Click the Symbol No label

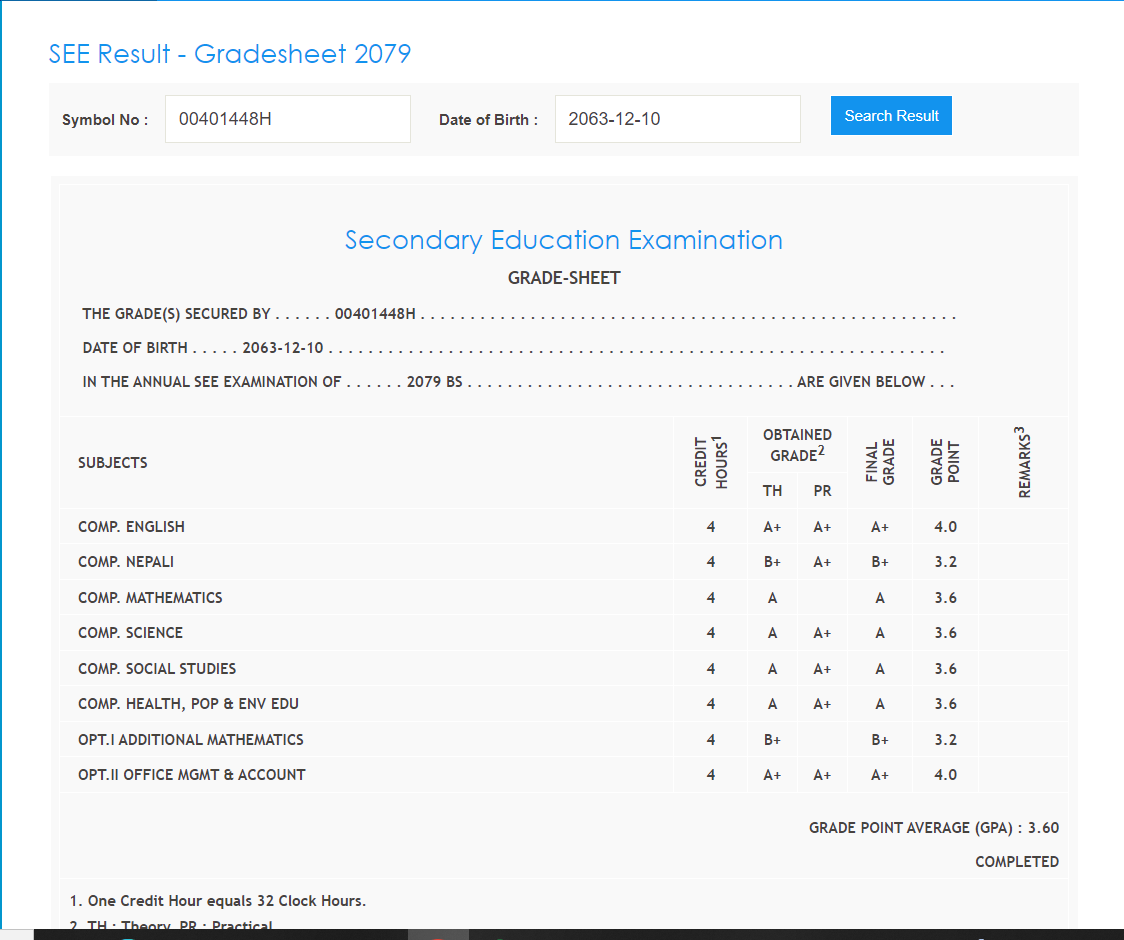click(x=105, y=120)
